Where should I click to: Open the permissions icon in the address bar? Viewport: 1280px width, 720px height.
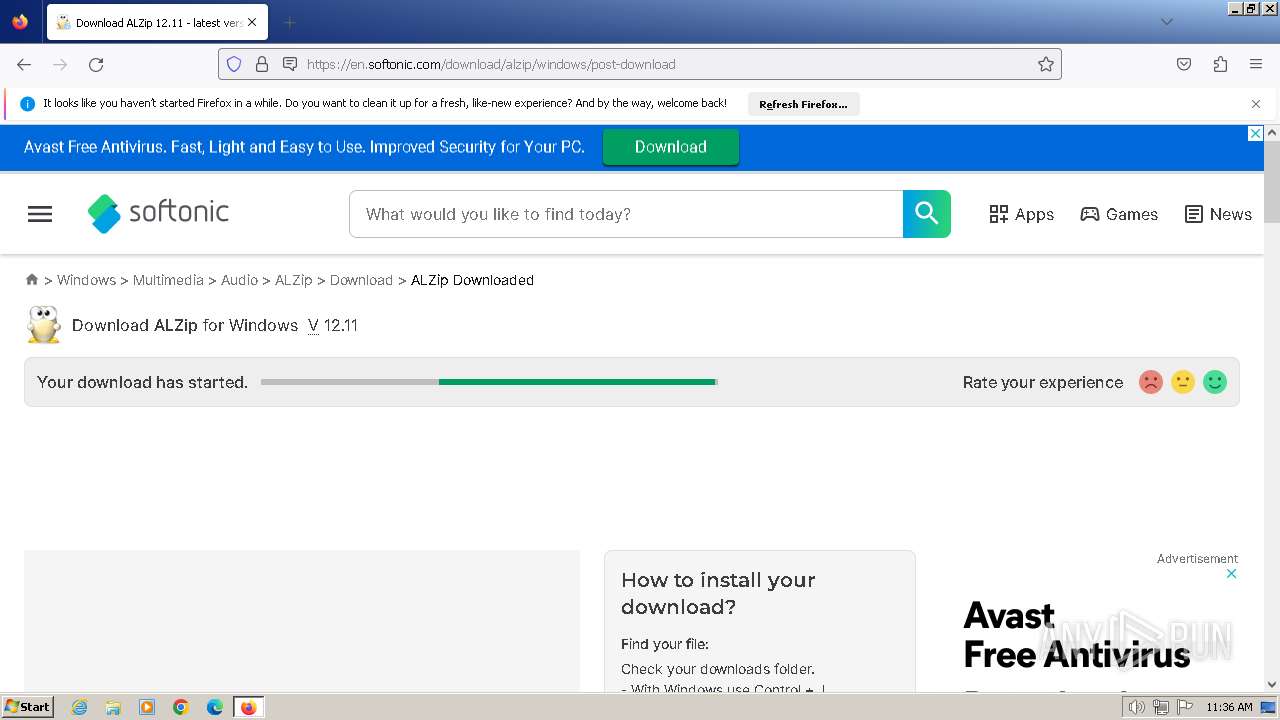tap(290, 64)
